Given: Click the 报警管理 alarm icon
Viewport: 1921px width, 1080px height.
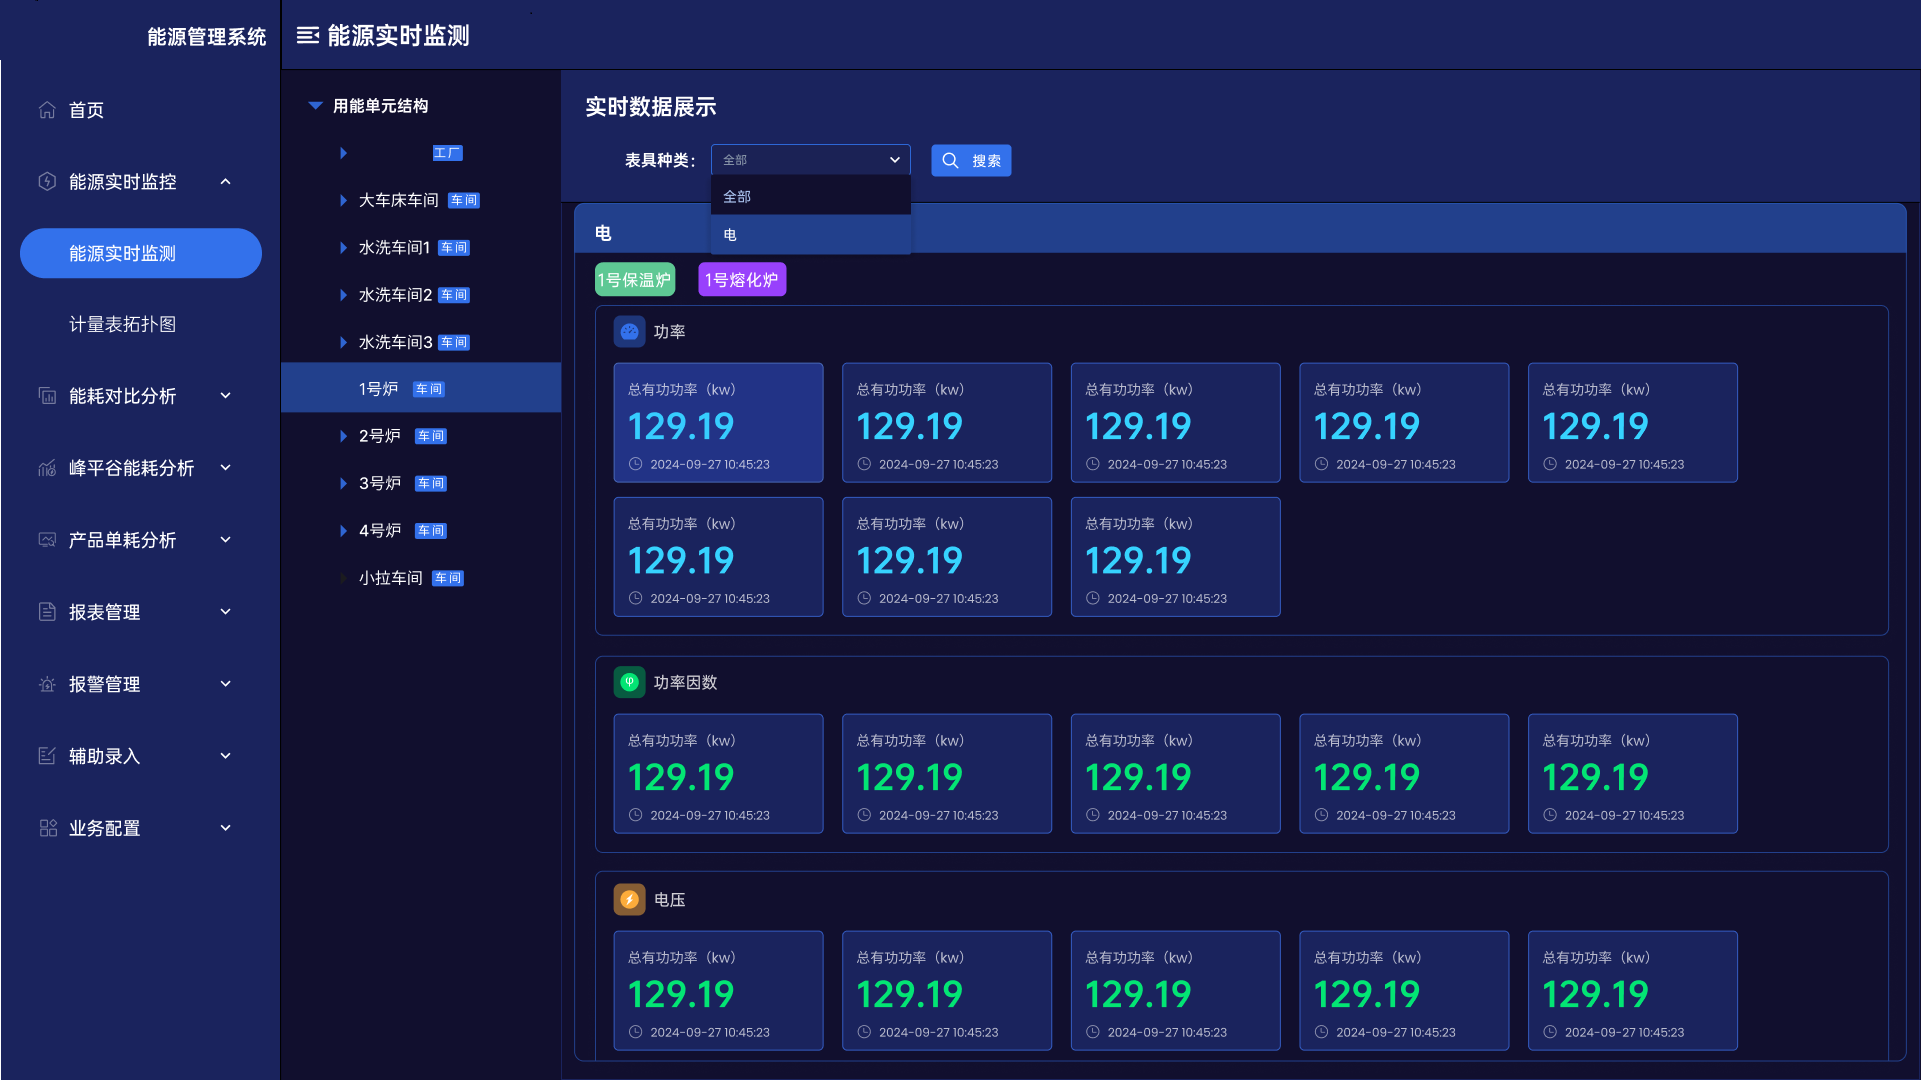Looking at the screenshot, I should (x=47, y=685).
